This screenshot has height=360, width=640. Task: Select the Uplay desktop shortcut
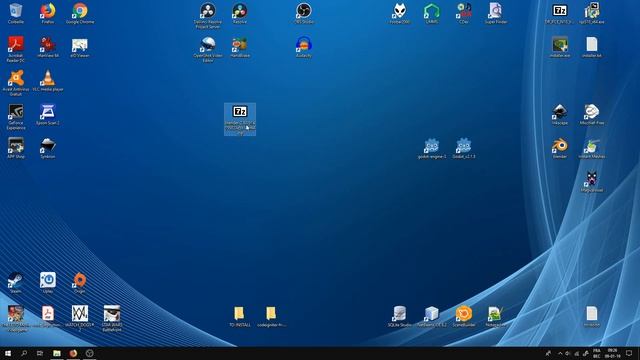coord(48,282)
